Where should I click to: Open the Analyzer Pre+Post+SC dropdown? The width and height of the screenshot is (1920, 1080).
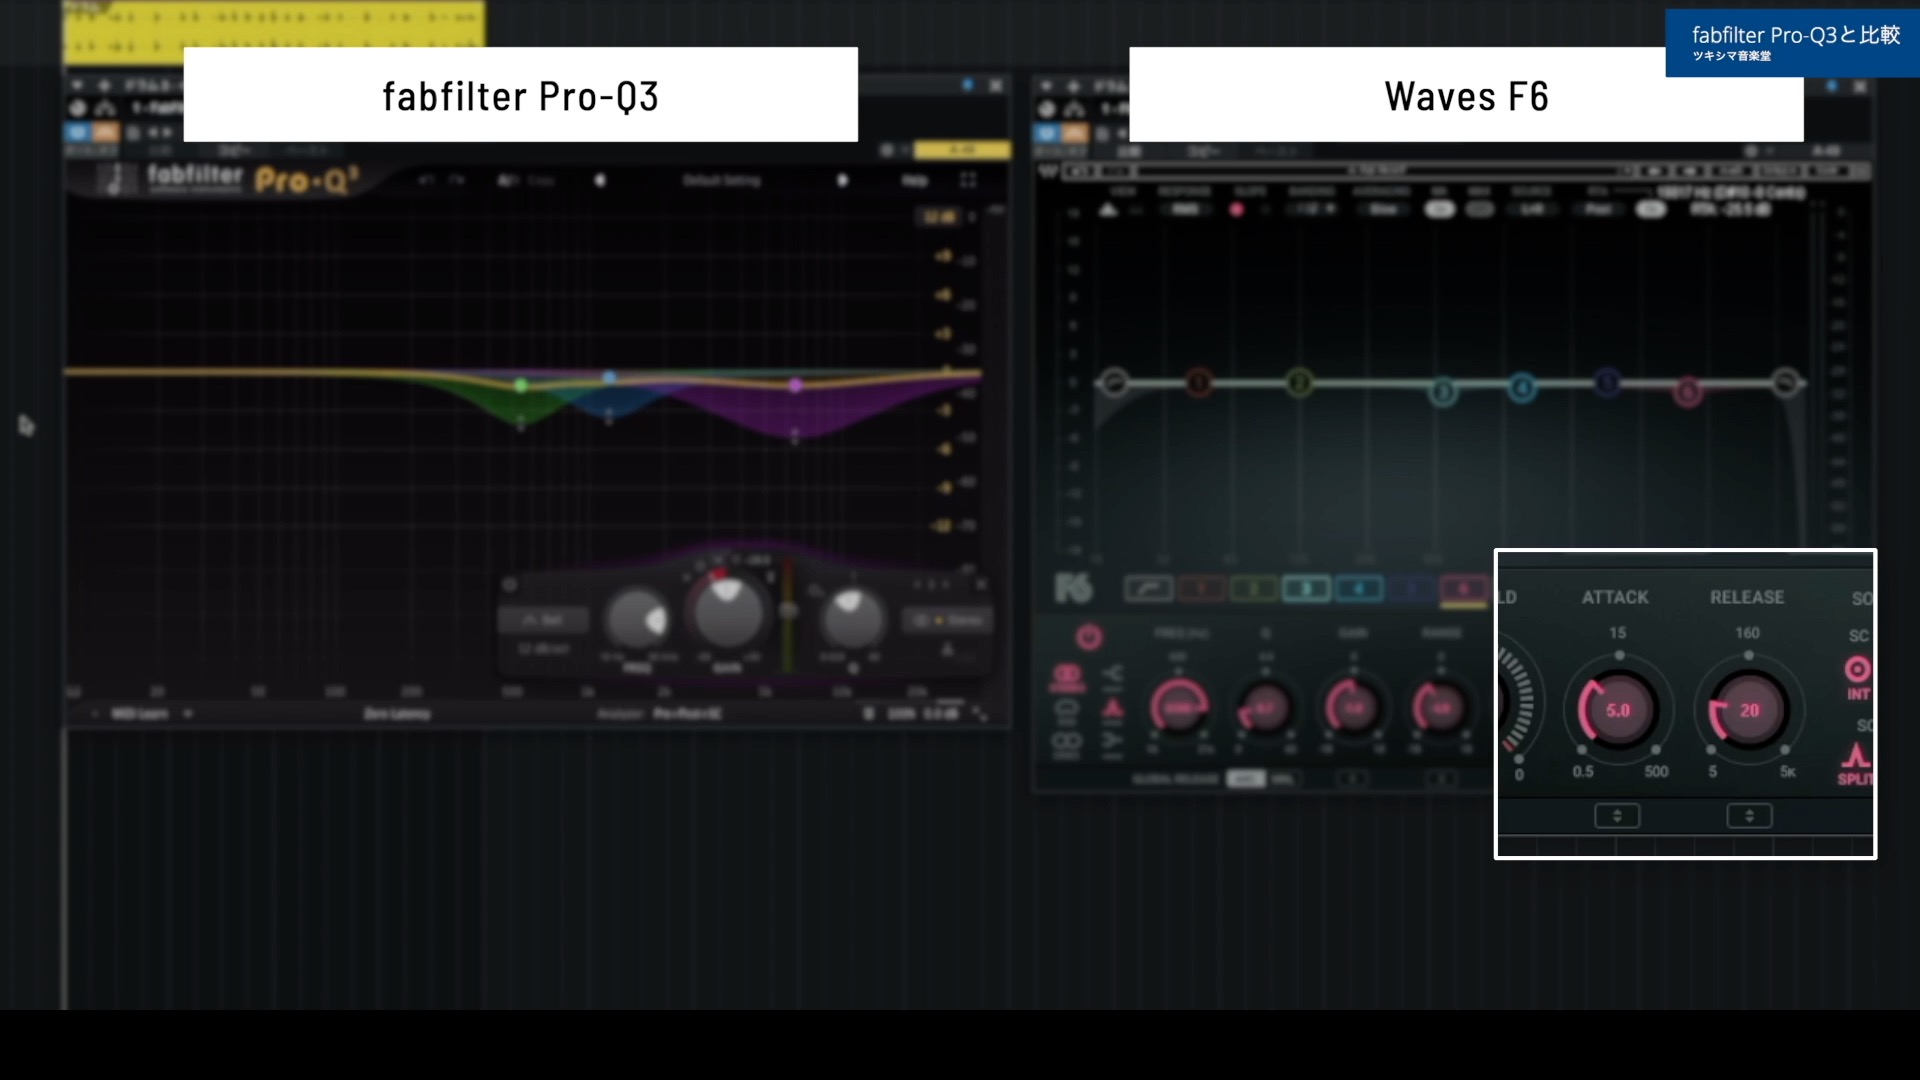[x=689, y=714]
